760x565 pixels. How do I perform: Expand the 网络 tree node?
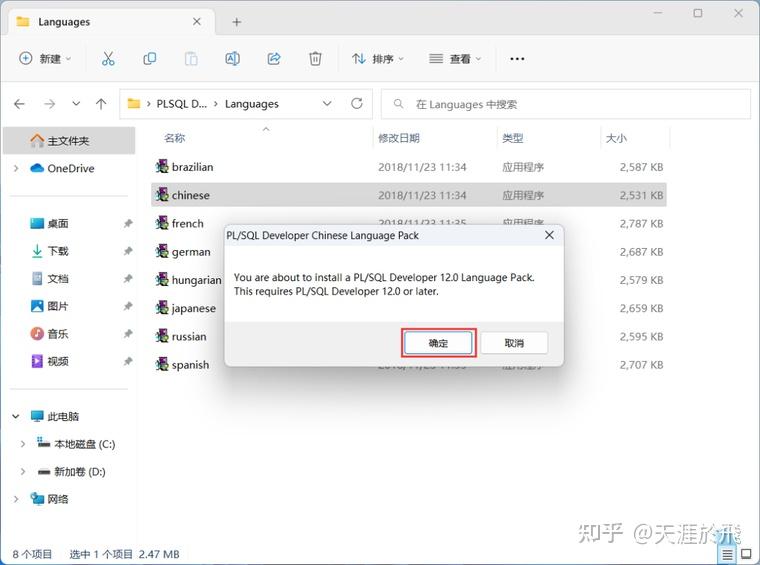pyautogui.click(x=16, y=499)
